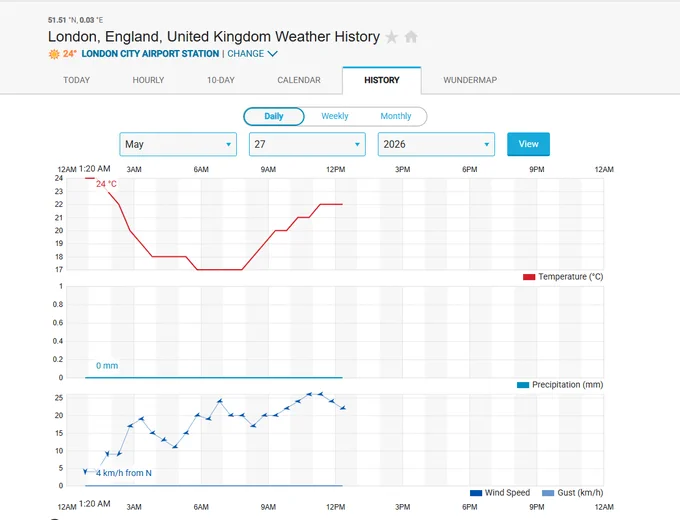
Task: Click the Gust (km/h) legend label
Action: click(580, 493)
